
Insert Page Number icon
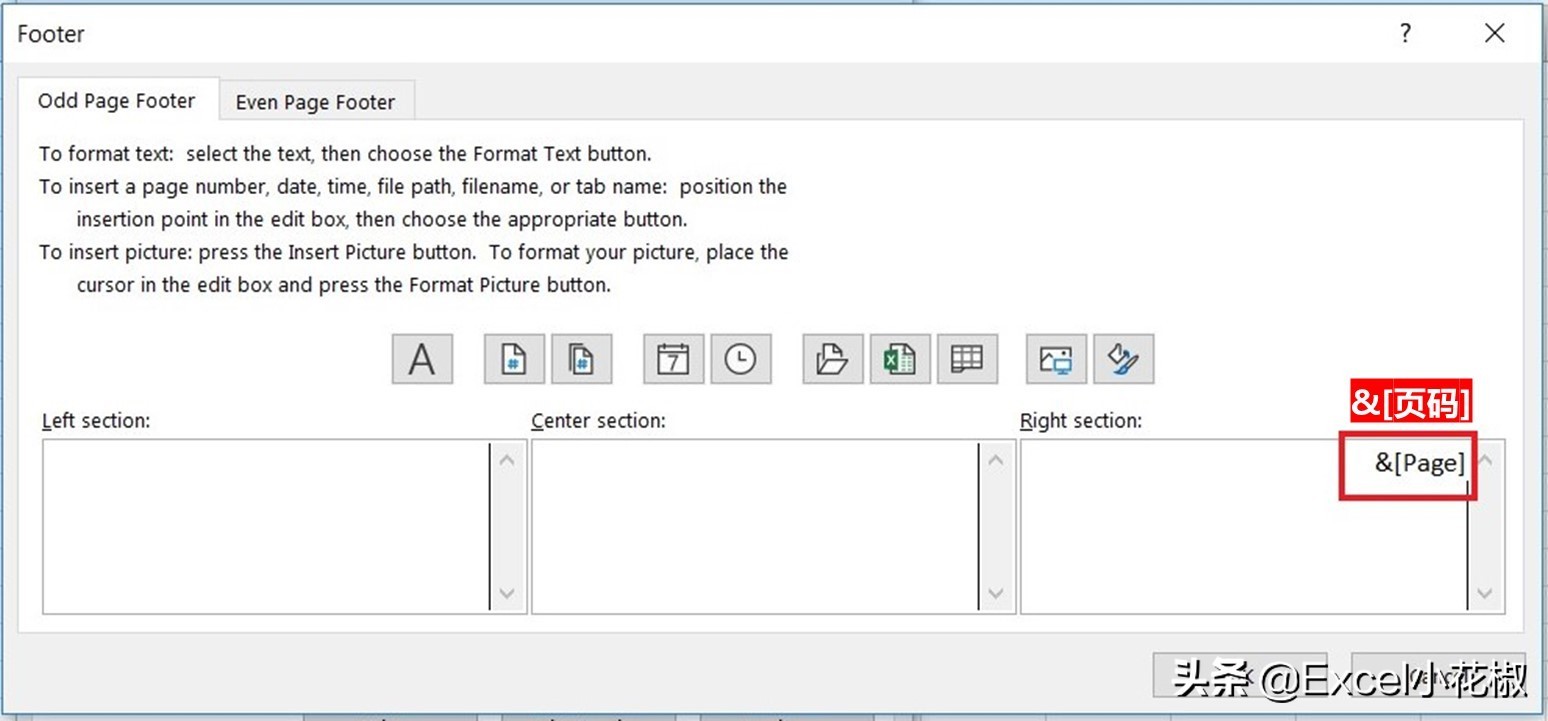[x=513, y=359]
